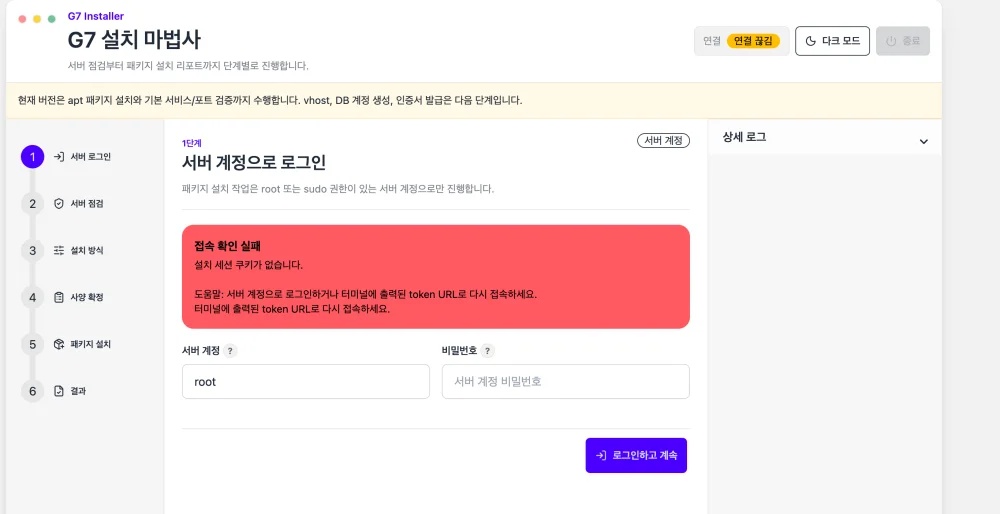The image size is (1000, 514).
Task: Focus the 서버 계정 field containing root
Action: (x=305, y=381)
